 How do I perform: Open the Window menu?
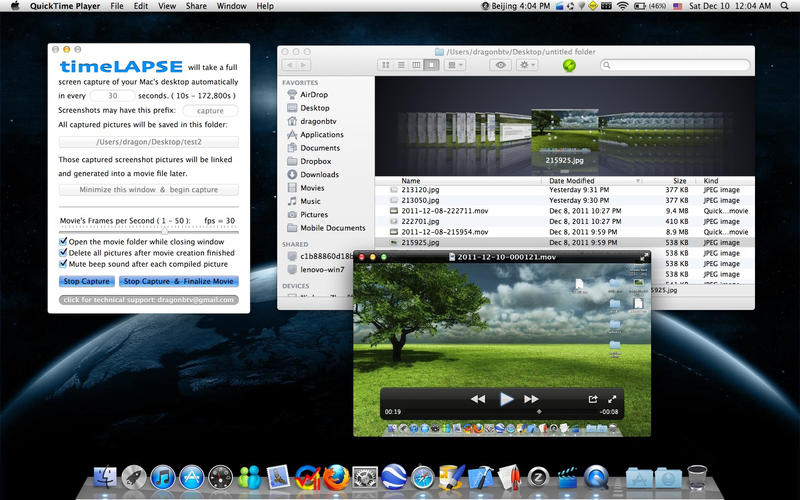(x=232, y=6)
